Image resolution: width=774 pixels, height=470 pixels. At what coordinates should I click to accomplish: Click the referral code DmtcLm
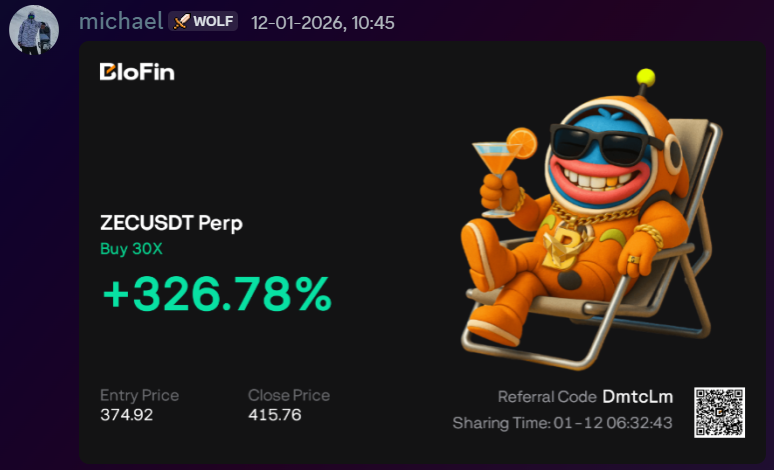(x=637, y=397)
